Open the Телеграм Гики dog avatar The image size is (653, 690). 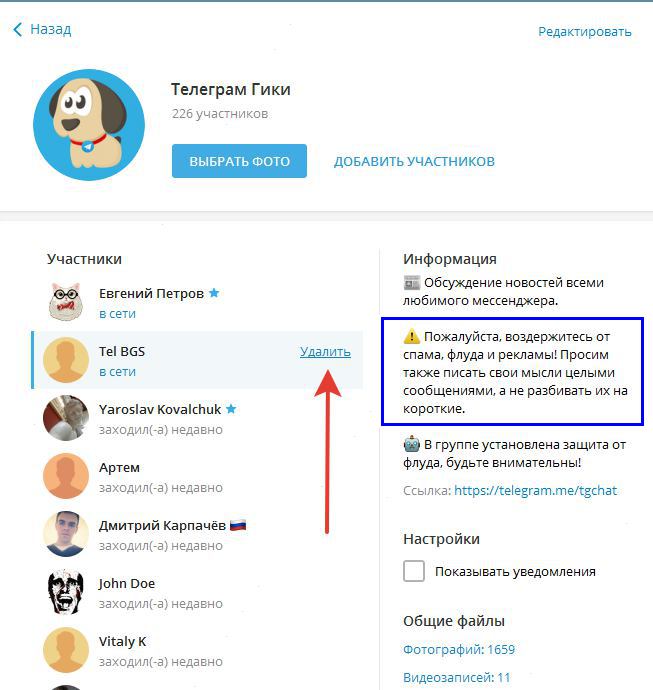click(x=89, y=125)
